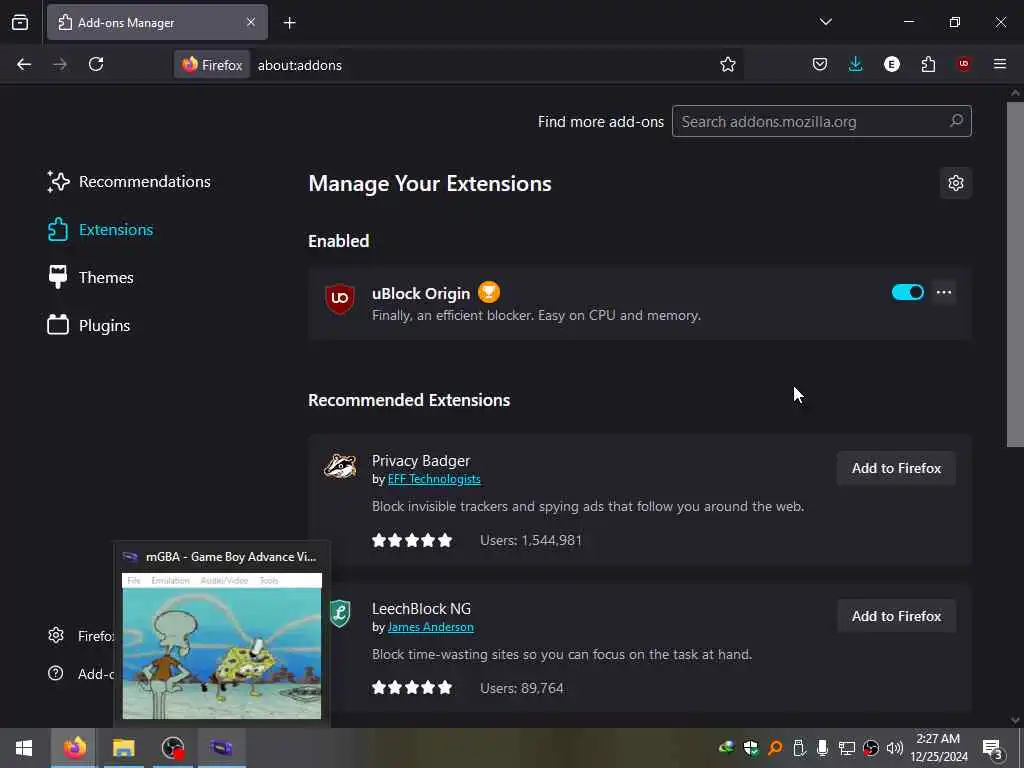
Task: Click the OBS Studio taskbar icon
Action: tap(173, 748)
